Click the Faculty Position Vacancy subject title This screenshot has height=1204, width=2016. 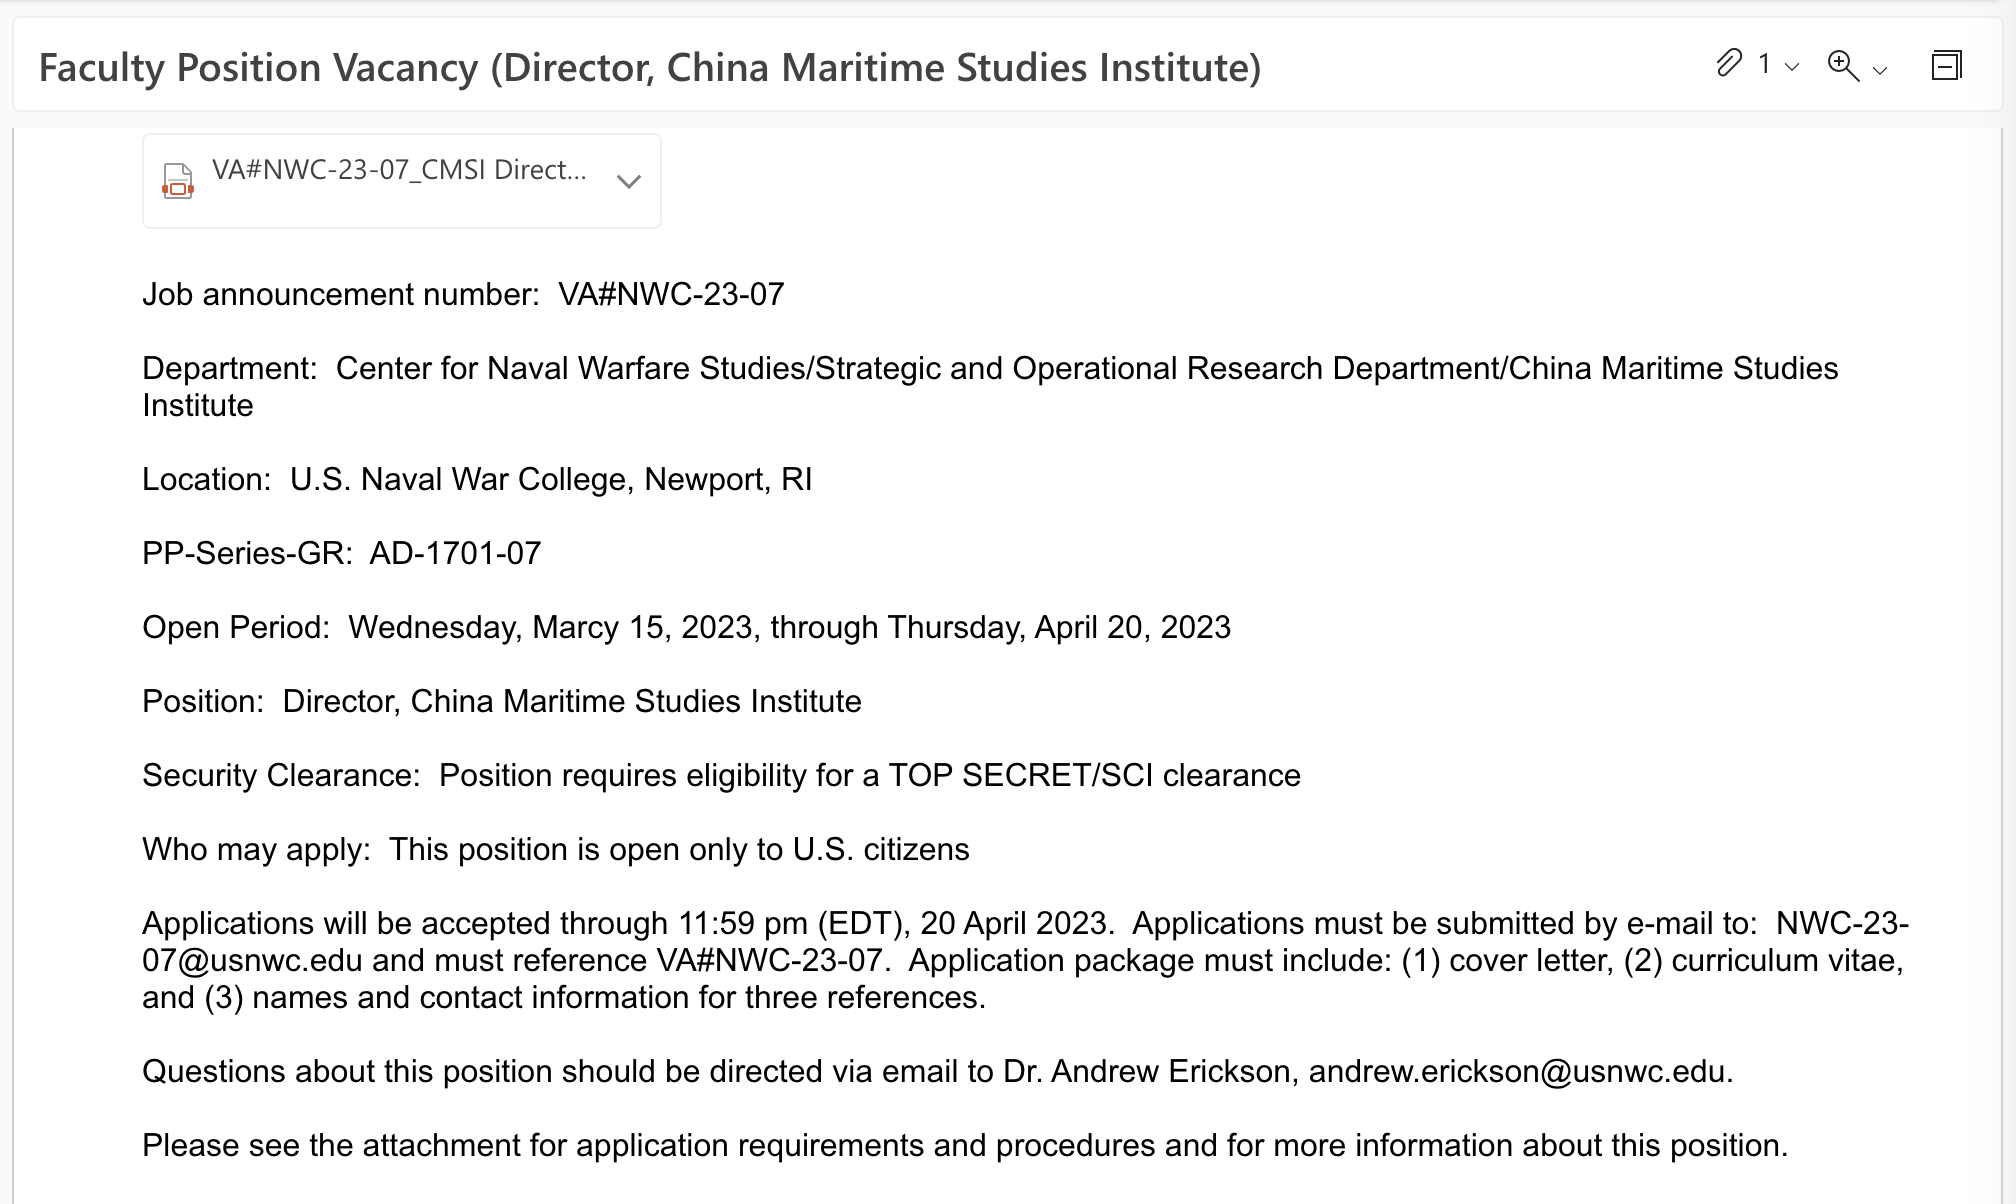click(x=650, y=68)
